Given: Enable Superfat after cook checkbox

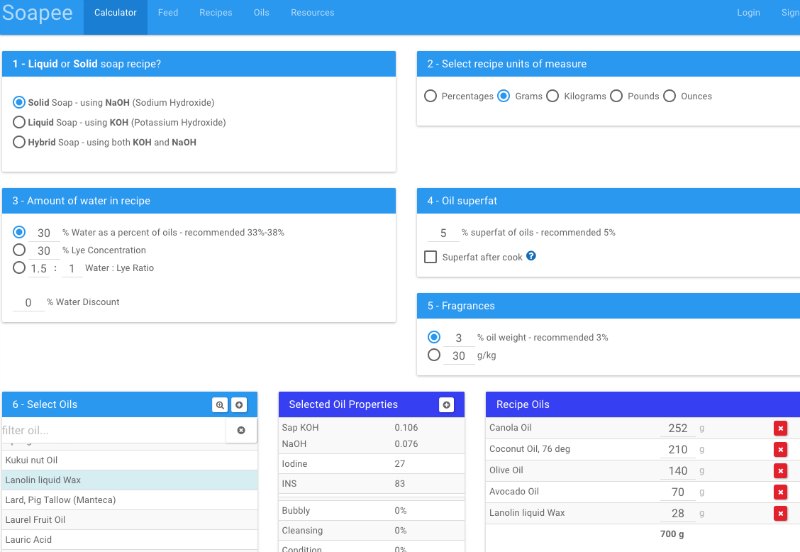Looking at the screenshot, I should tap(431, 257).
